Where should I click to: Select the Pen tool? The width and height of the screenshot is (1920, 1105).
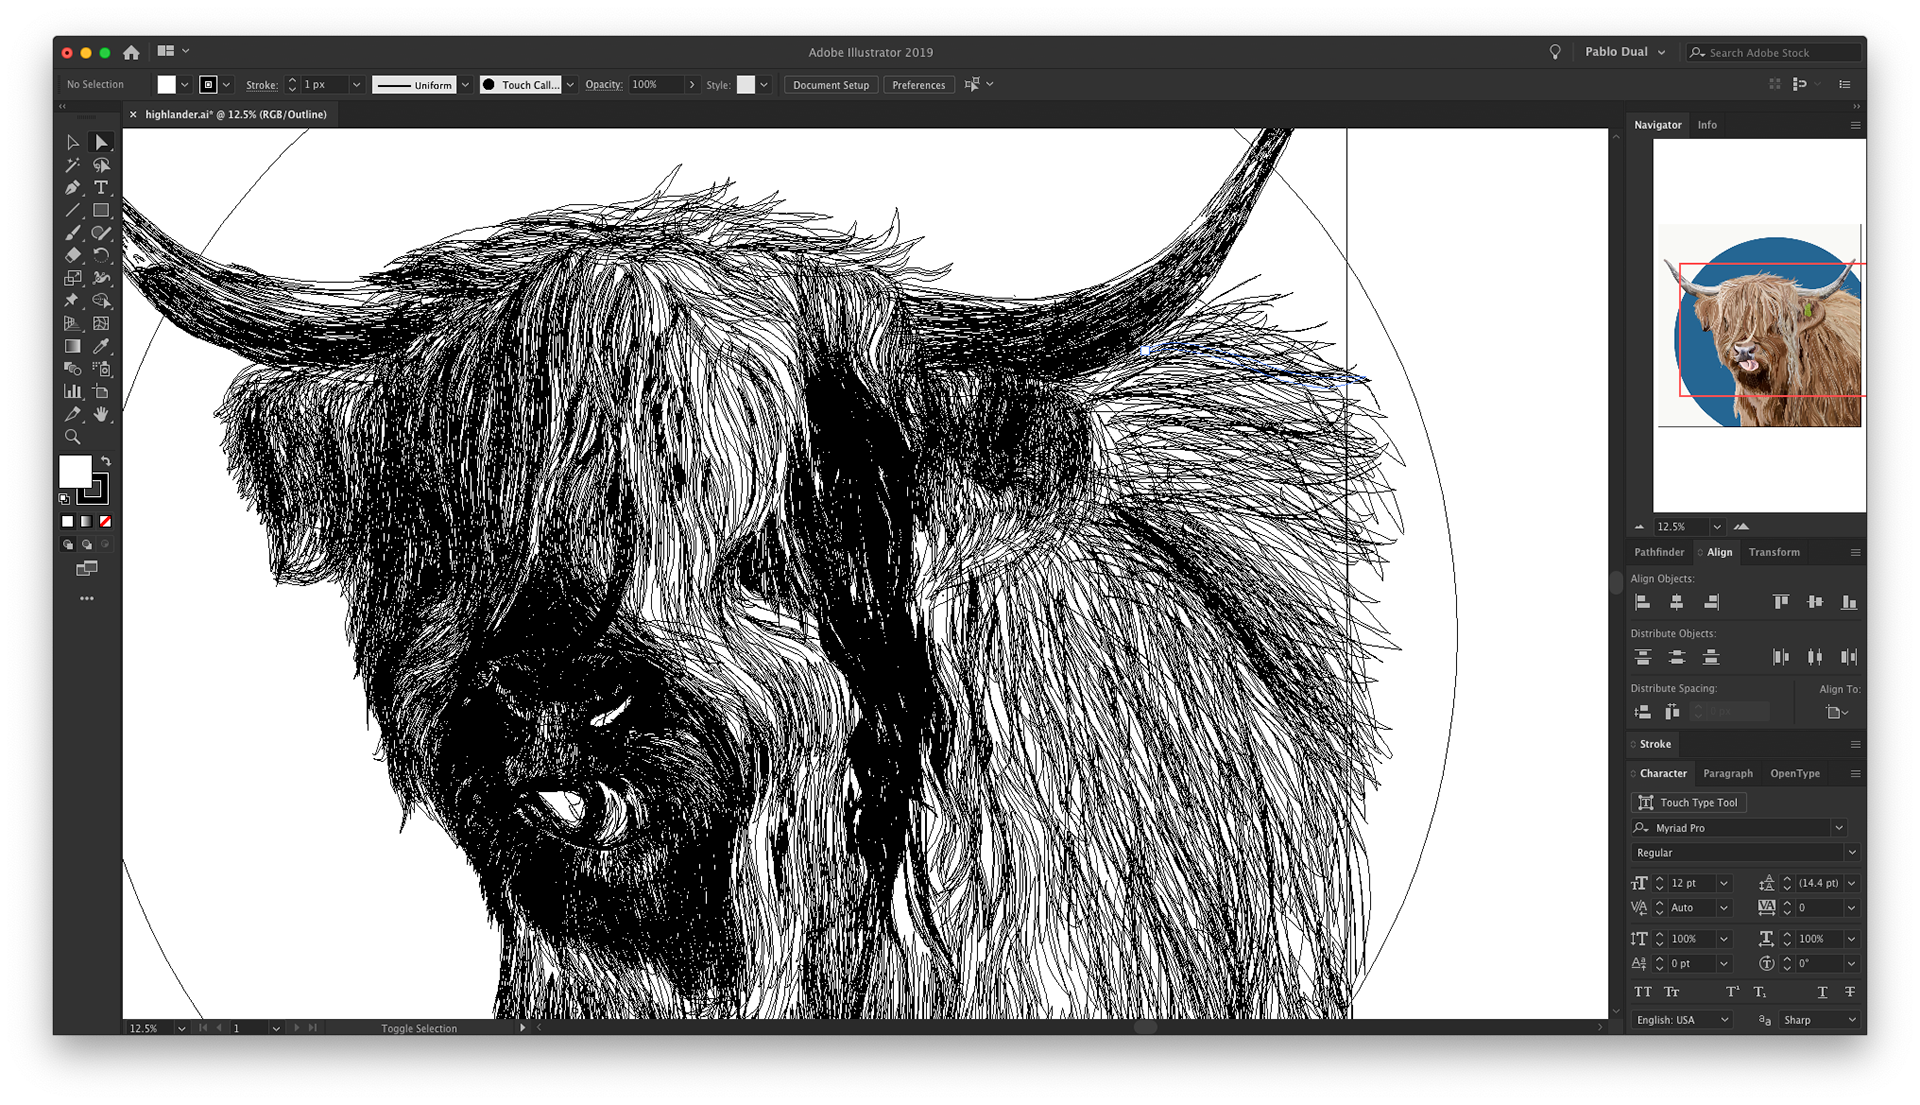(x=72, y=188)
